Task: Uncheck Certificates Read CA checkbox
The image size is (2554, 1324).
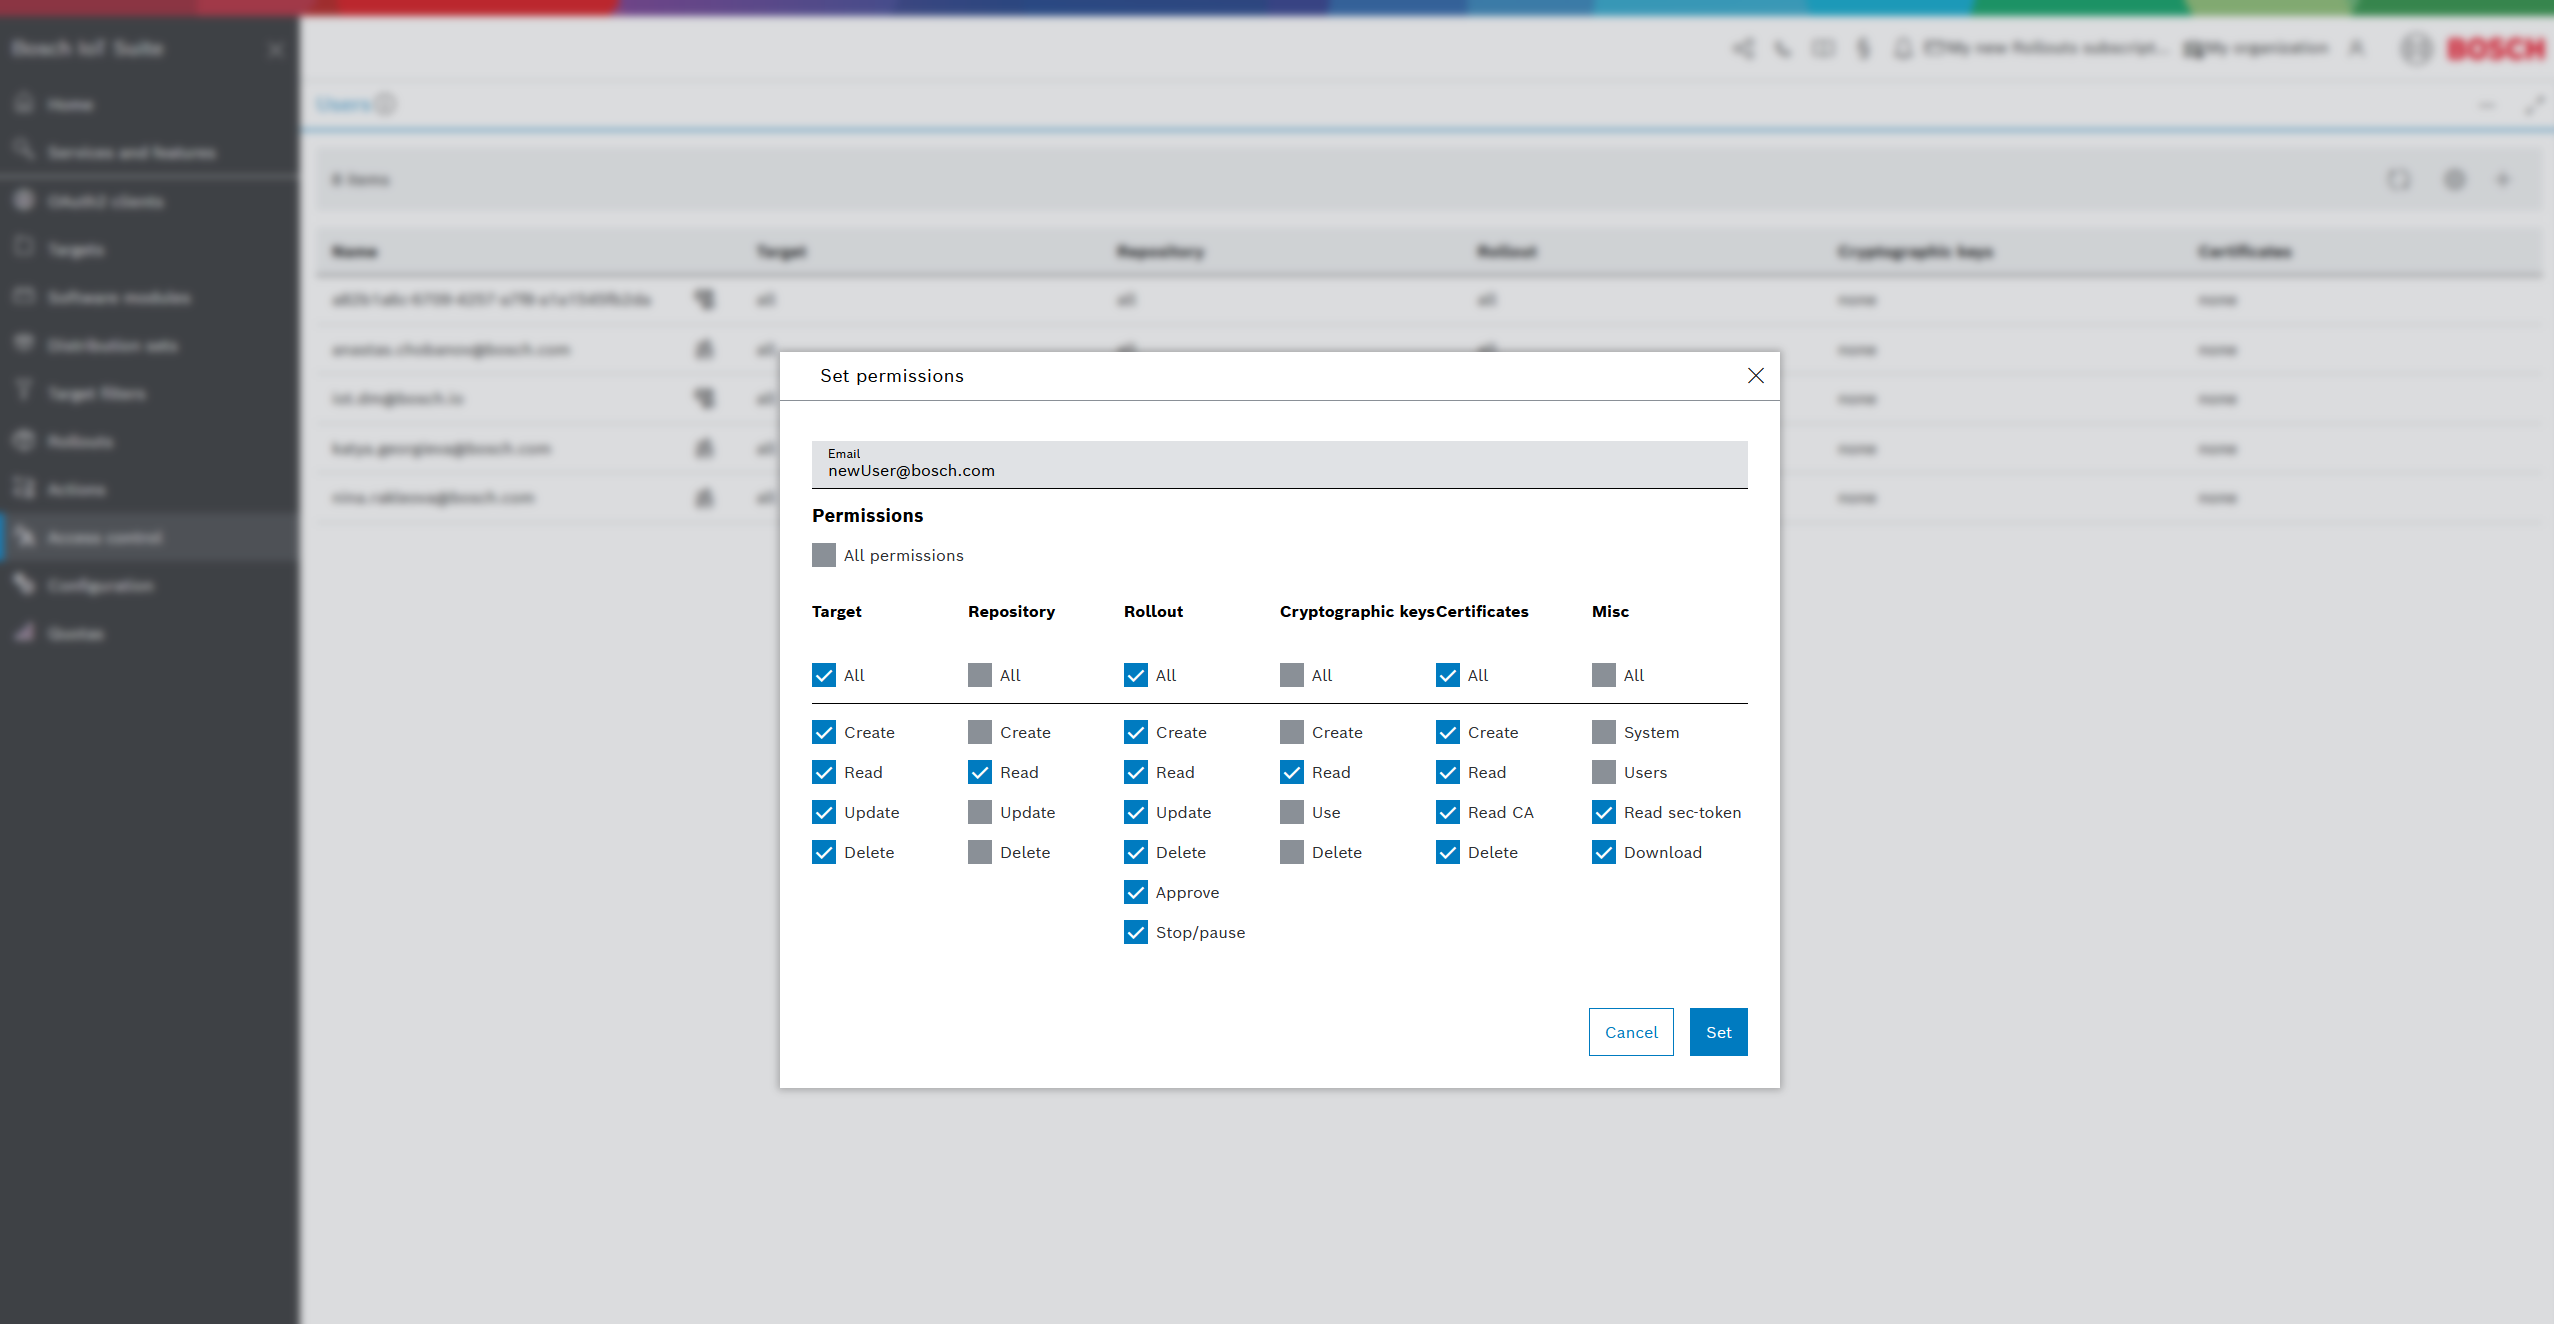Action: 1448,812
